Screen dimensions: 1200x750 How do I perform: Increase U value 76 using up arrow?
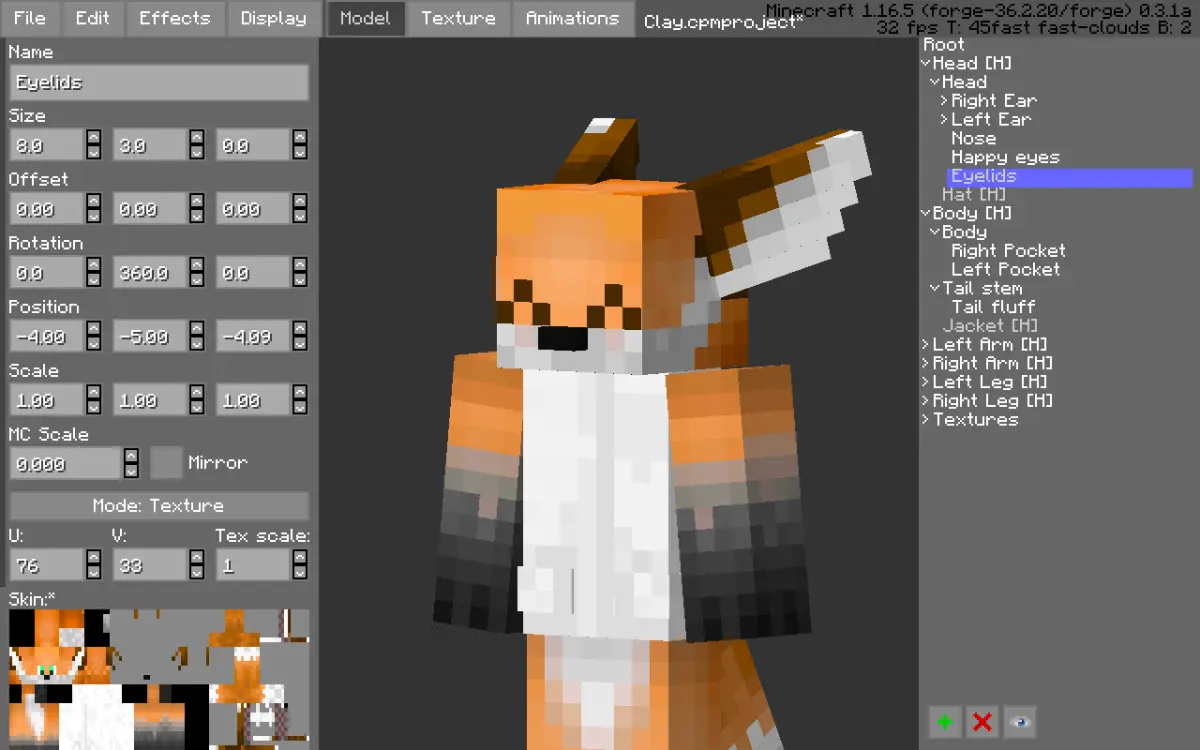pos(93,558)
